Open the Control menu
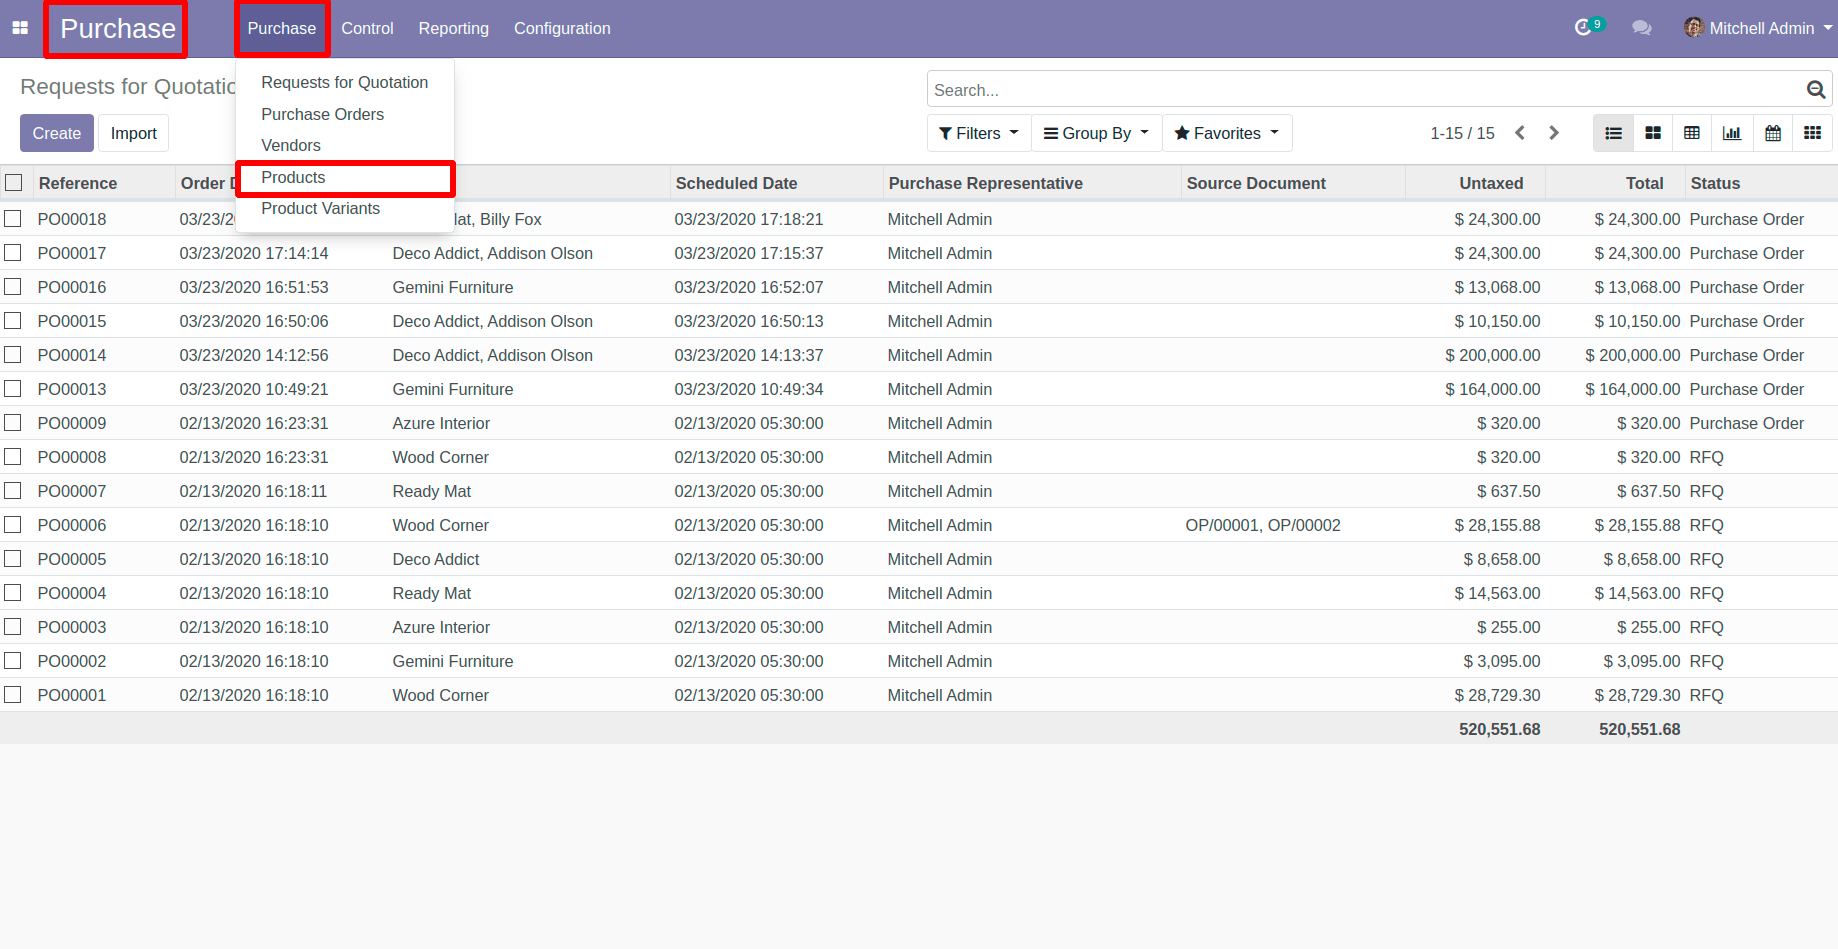The height and width of the screenshot is (949, 1838). [x=367, y=28]
